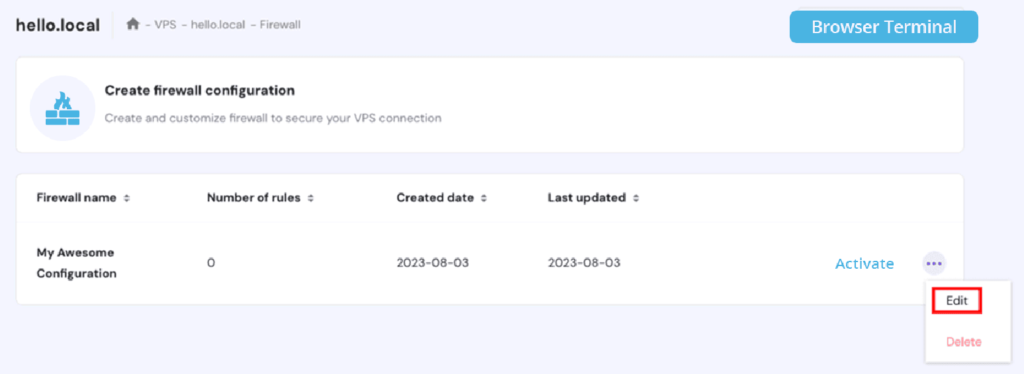Click the rules count value 0

click(211, 263)
